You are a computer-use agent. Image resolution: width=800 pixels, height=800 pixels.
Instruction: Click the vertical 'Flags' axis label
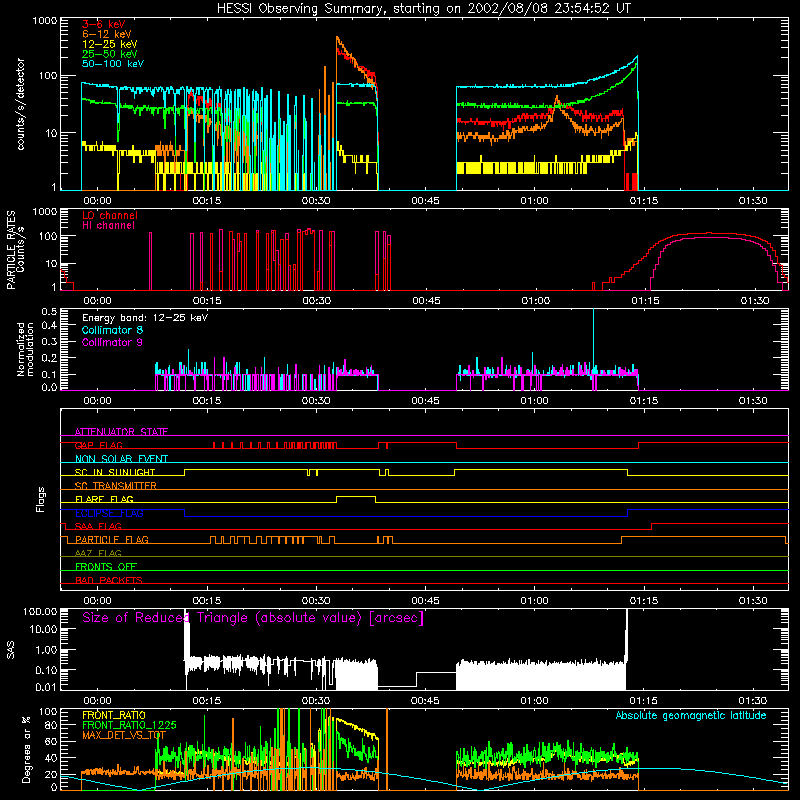pyautogui.click(x=40, y=499)
